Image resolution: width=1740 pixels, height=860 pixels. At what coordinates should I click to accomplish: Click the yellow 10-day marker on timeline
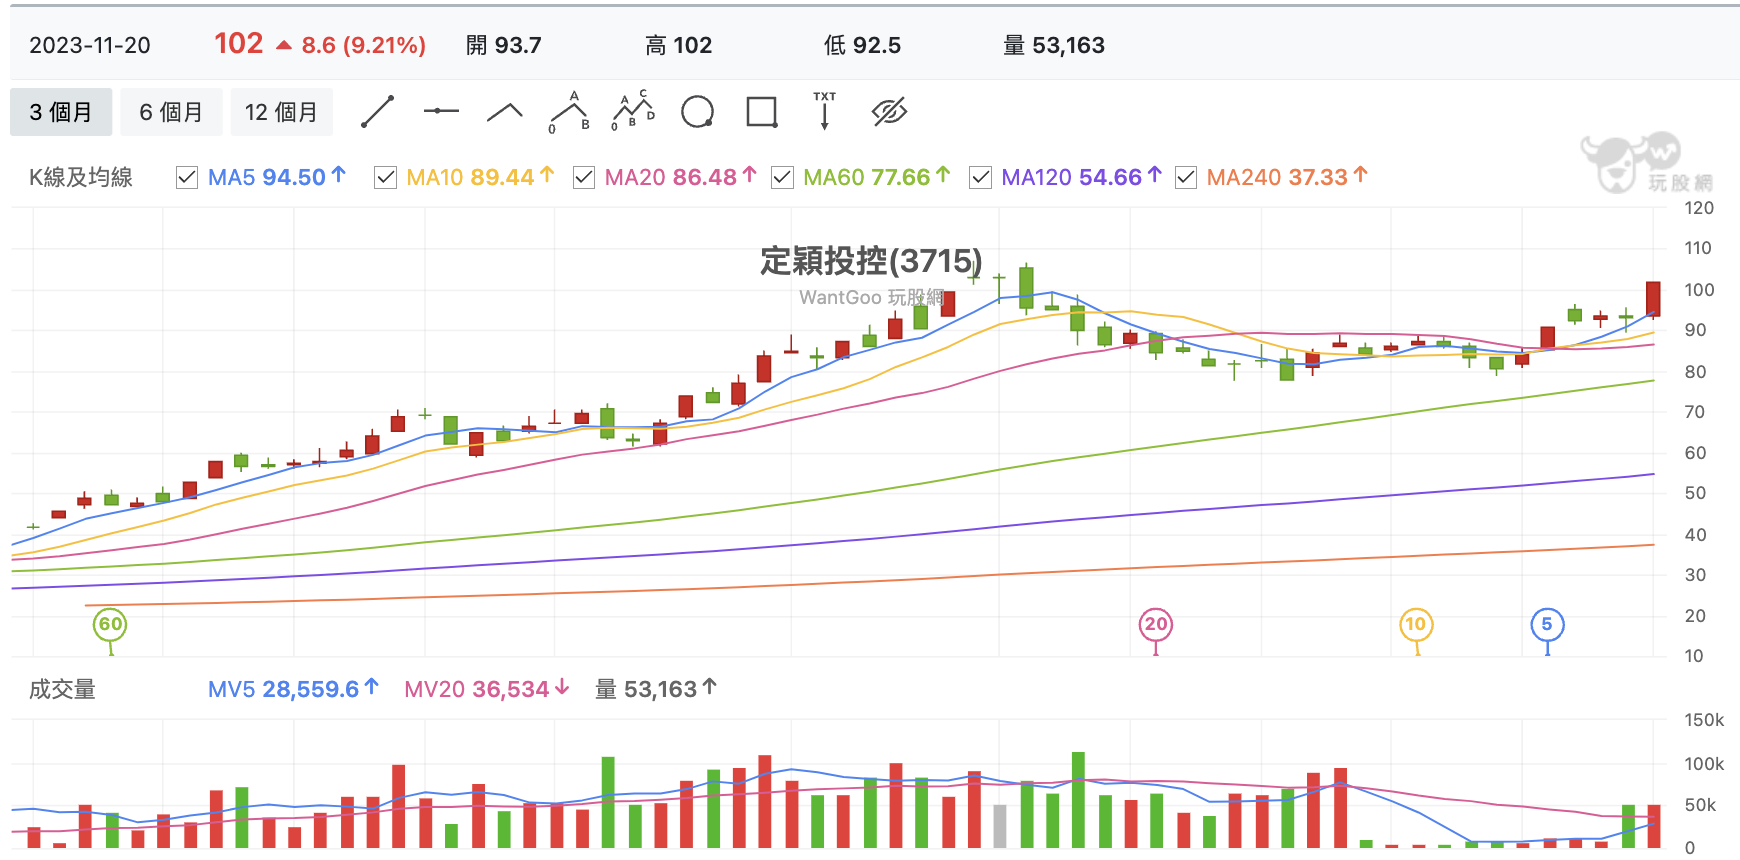pyautogui.click(x=1416, y=625)
